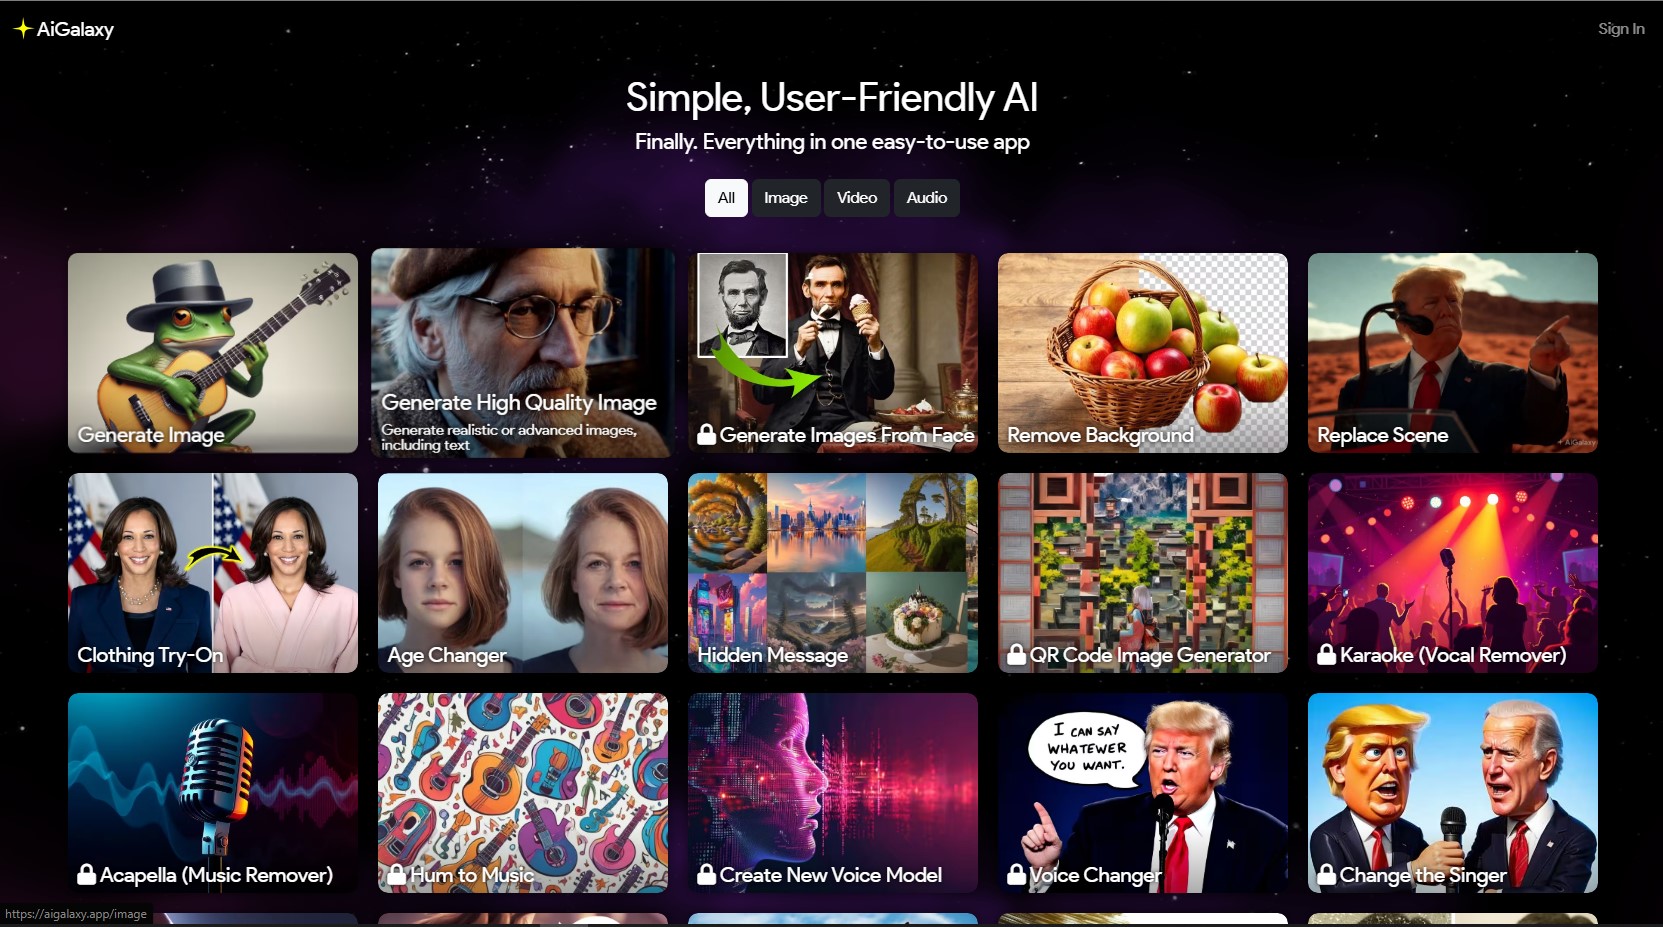Click the lock icon on QR Code Image Generator

tap(1016, 654)
